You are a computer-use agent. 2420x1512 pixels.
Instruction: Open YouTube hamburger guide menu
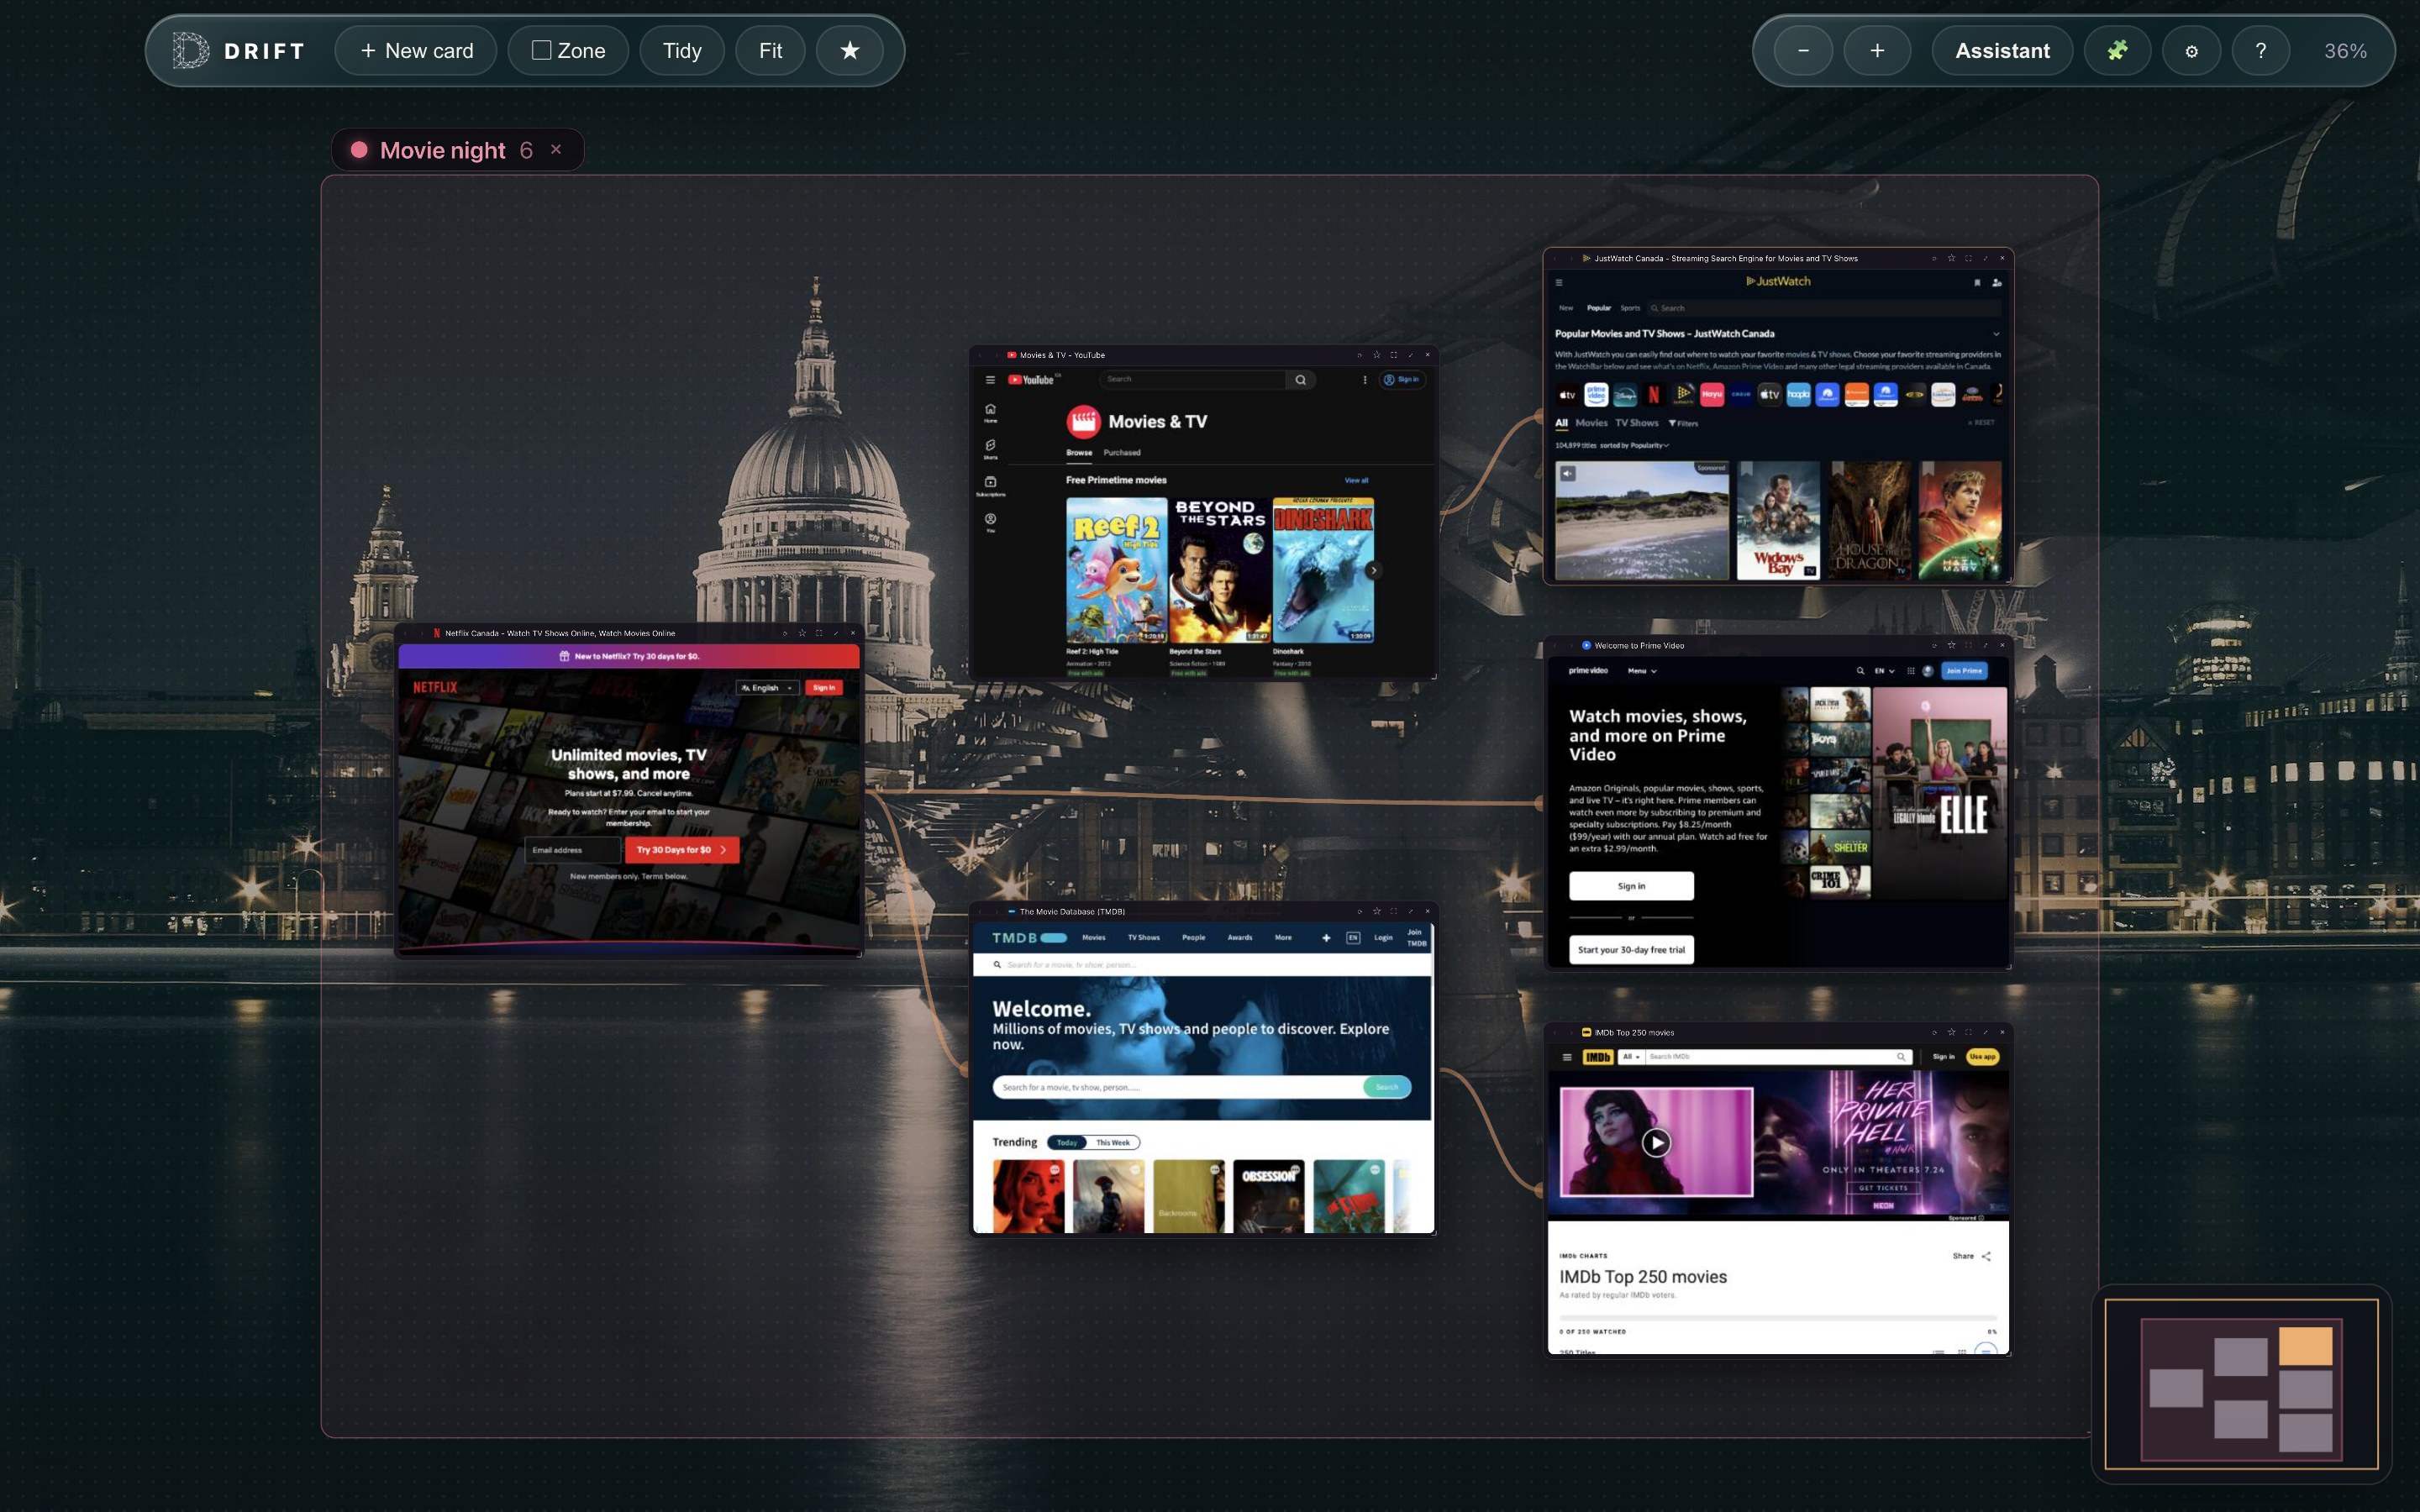click(990, 380)
